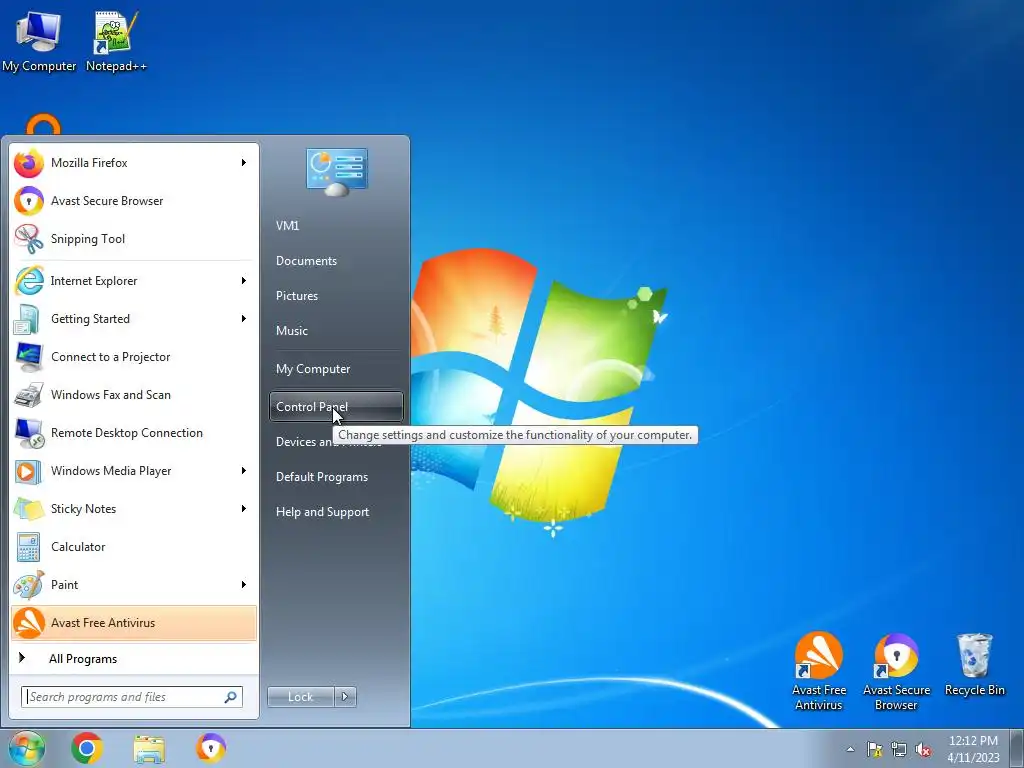
Task: Open My Computer desktop icon
Action: pos(39,42)
